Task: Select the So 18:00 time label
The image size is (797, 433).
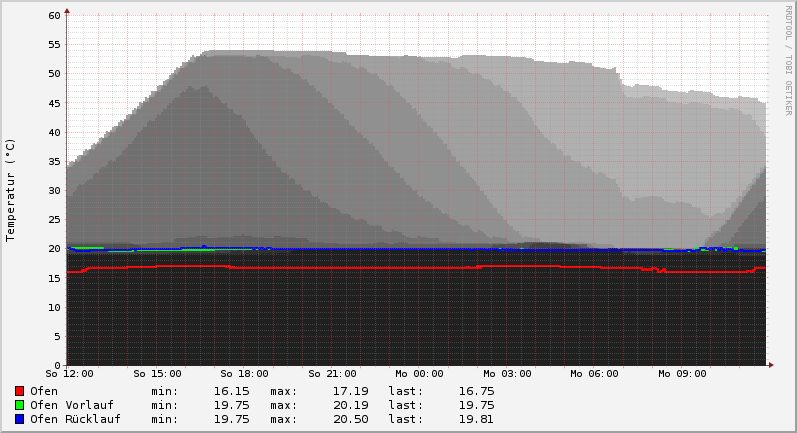Action: [245, 374]
